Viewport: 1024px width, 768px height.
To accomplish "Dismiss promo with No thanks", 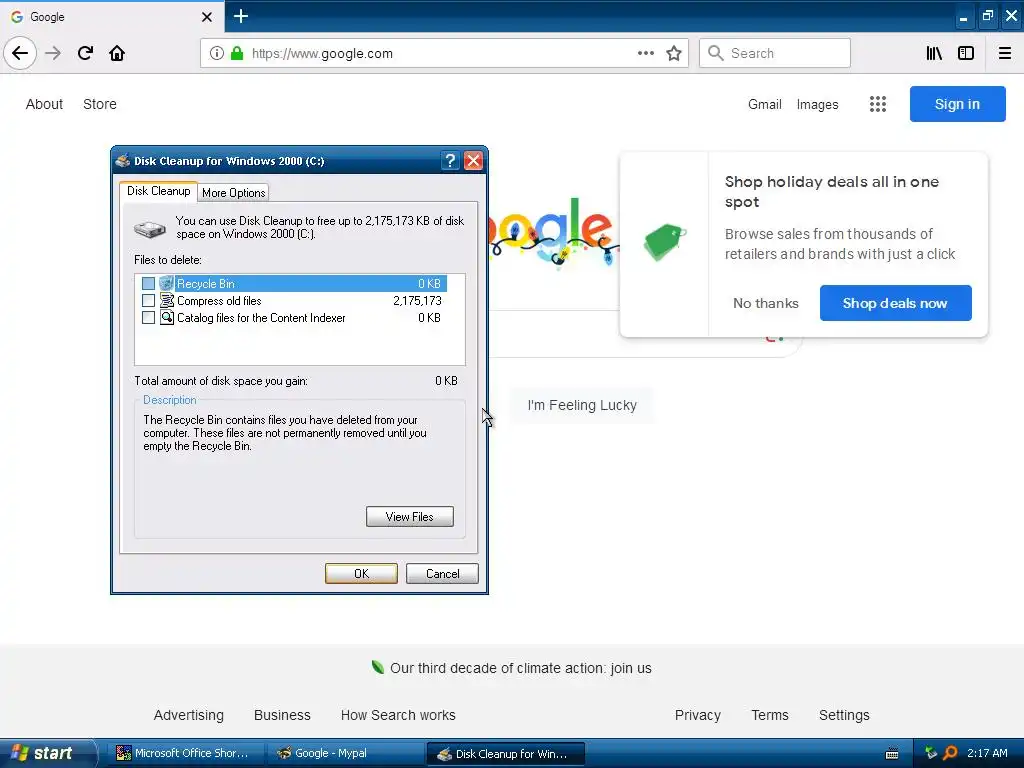I will (765, 303).
